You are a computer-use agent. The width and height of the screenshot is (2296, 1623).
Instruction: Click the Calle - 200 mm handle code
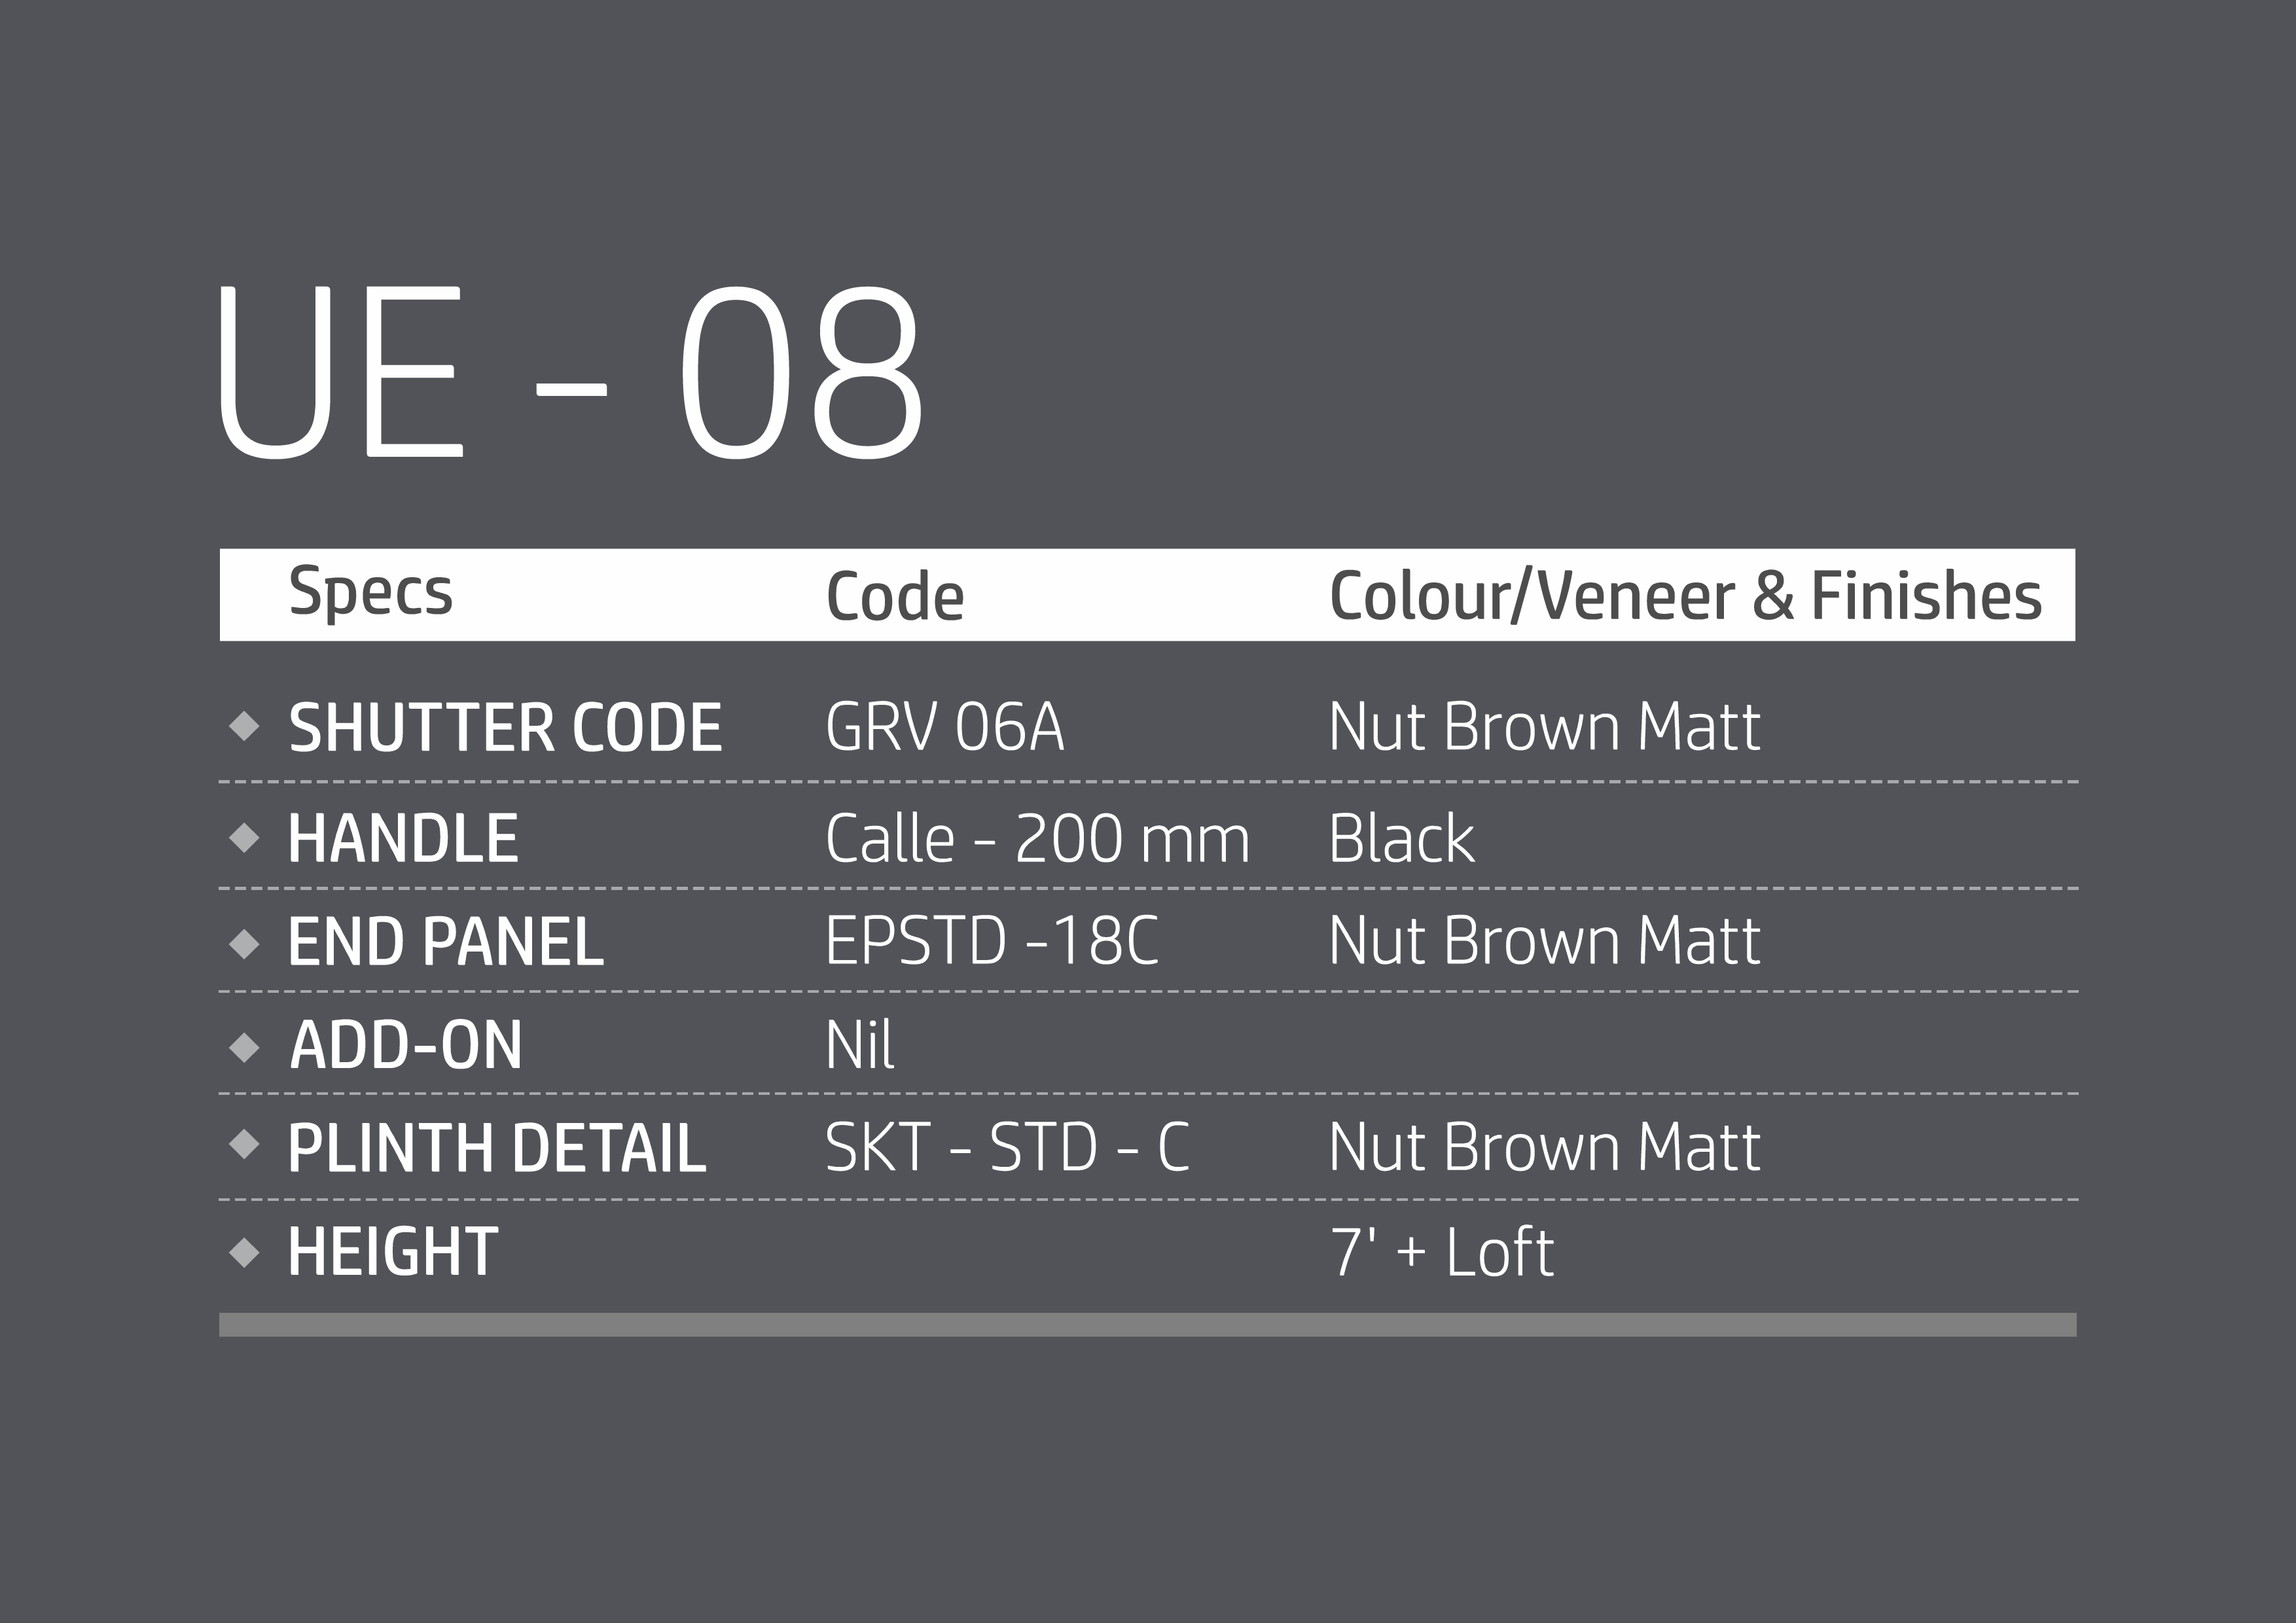1037,838
